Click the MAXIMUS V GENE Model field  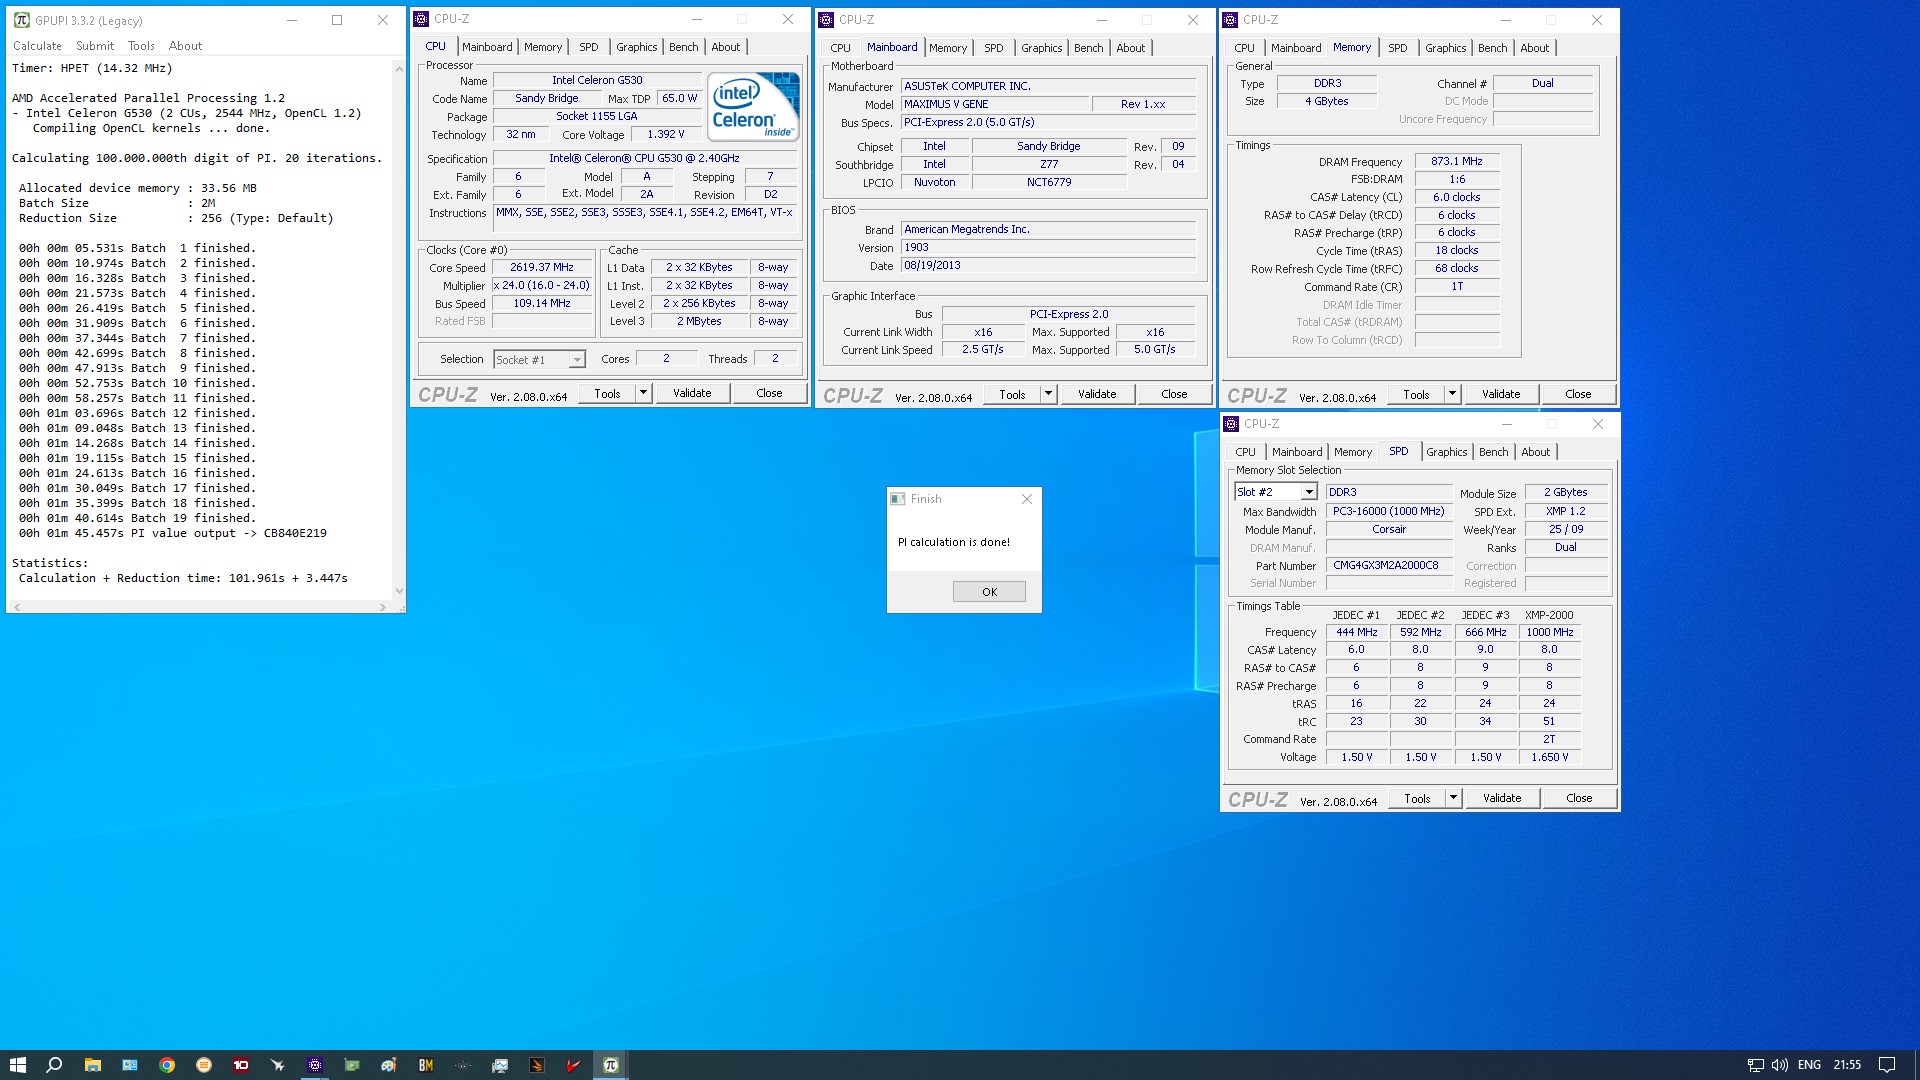click(994, 104)
